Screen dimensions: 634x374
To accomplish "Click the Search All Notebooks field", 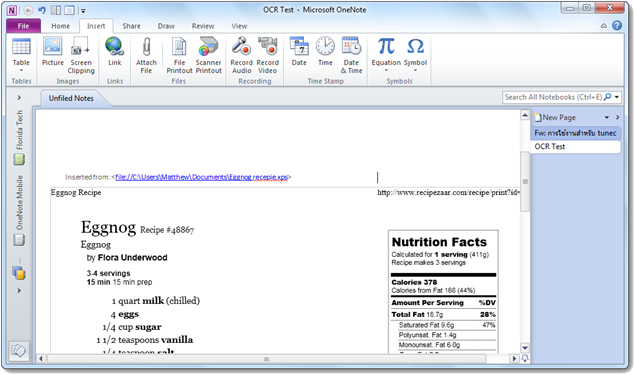I will (x=553, y=97).
